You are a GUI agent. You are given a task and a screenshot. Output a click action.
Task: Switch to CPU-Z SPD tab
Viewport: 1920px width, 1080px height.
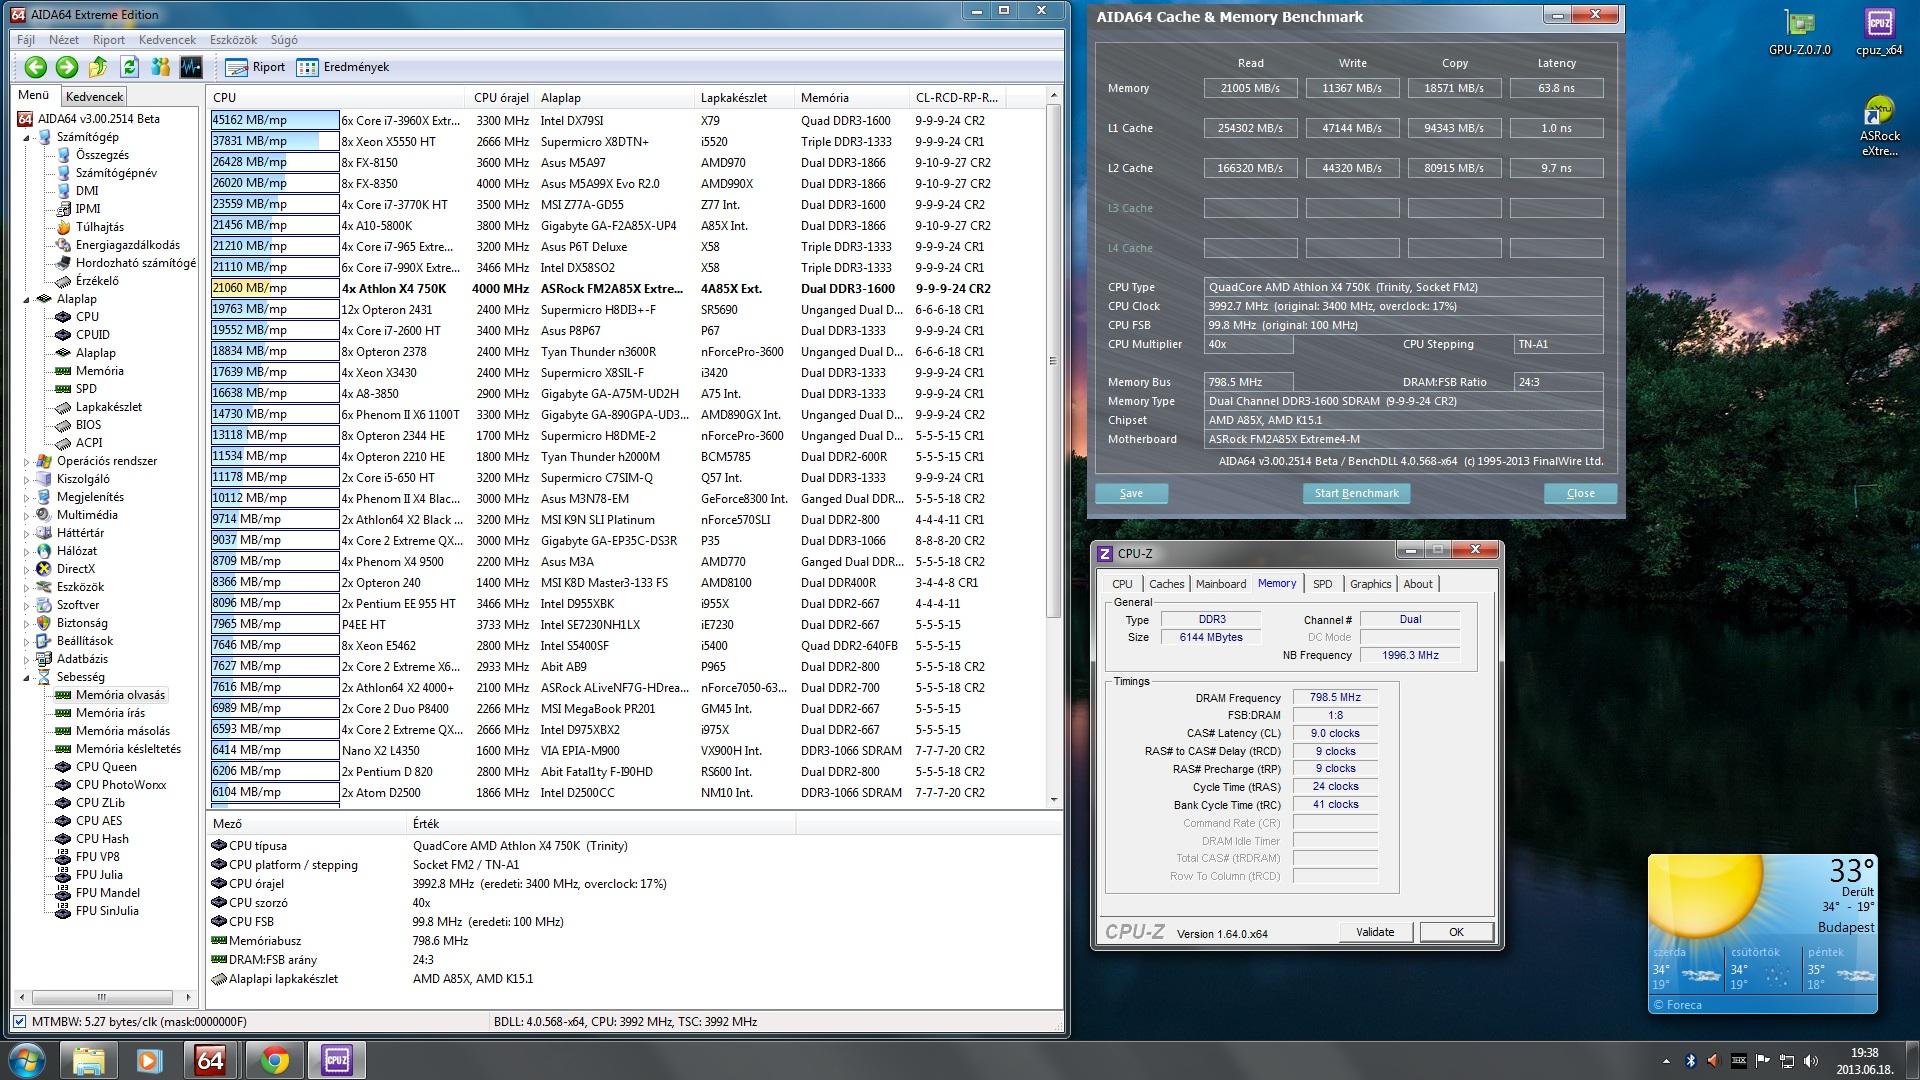[x=1322, y=584]
